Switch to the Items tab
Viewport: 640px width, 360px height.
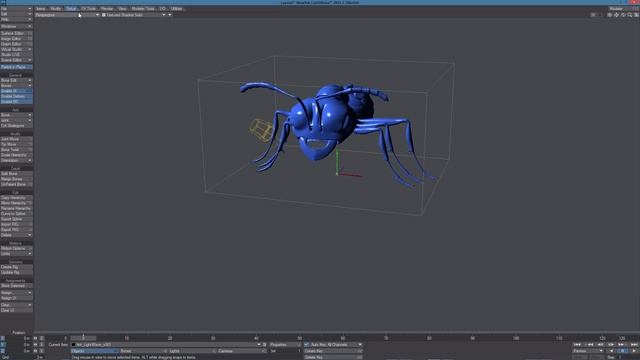tap(41, 9)
